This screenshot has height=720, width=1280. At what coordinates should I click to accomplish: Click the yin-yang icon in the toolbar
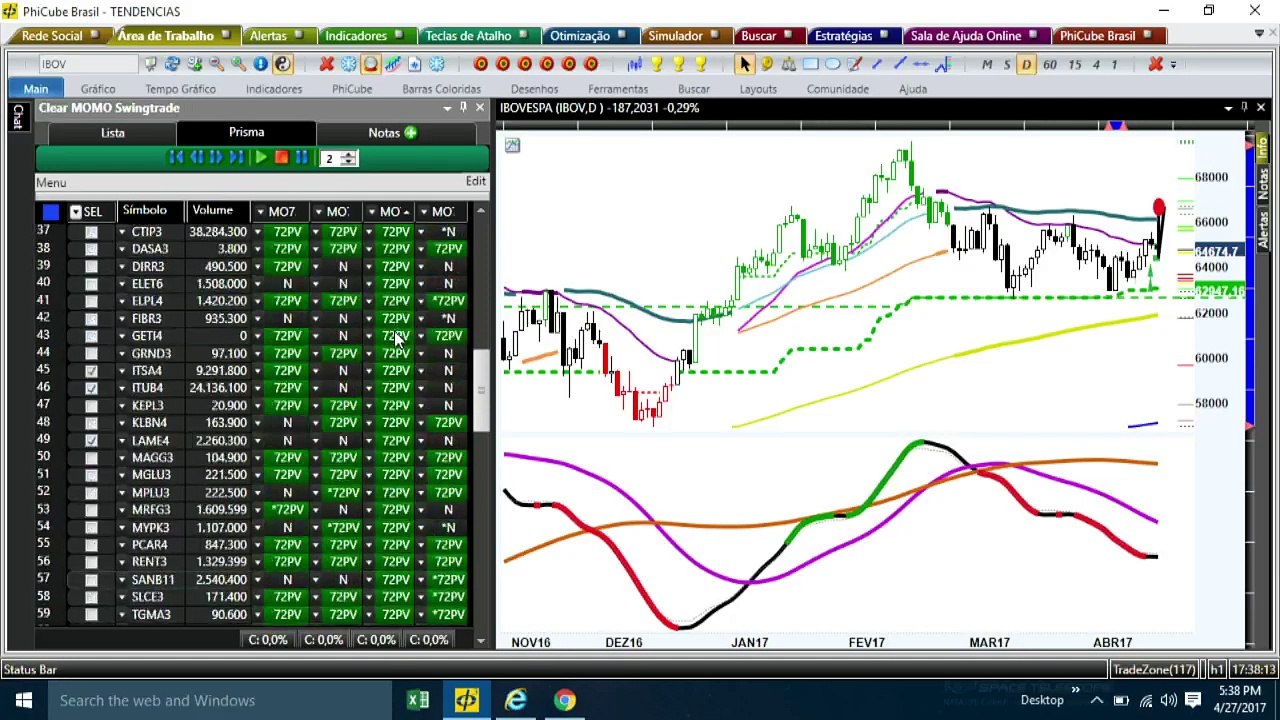click(x=283, y=64)
